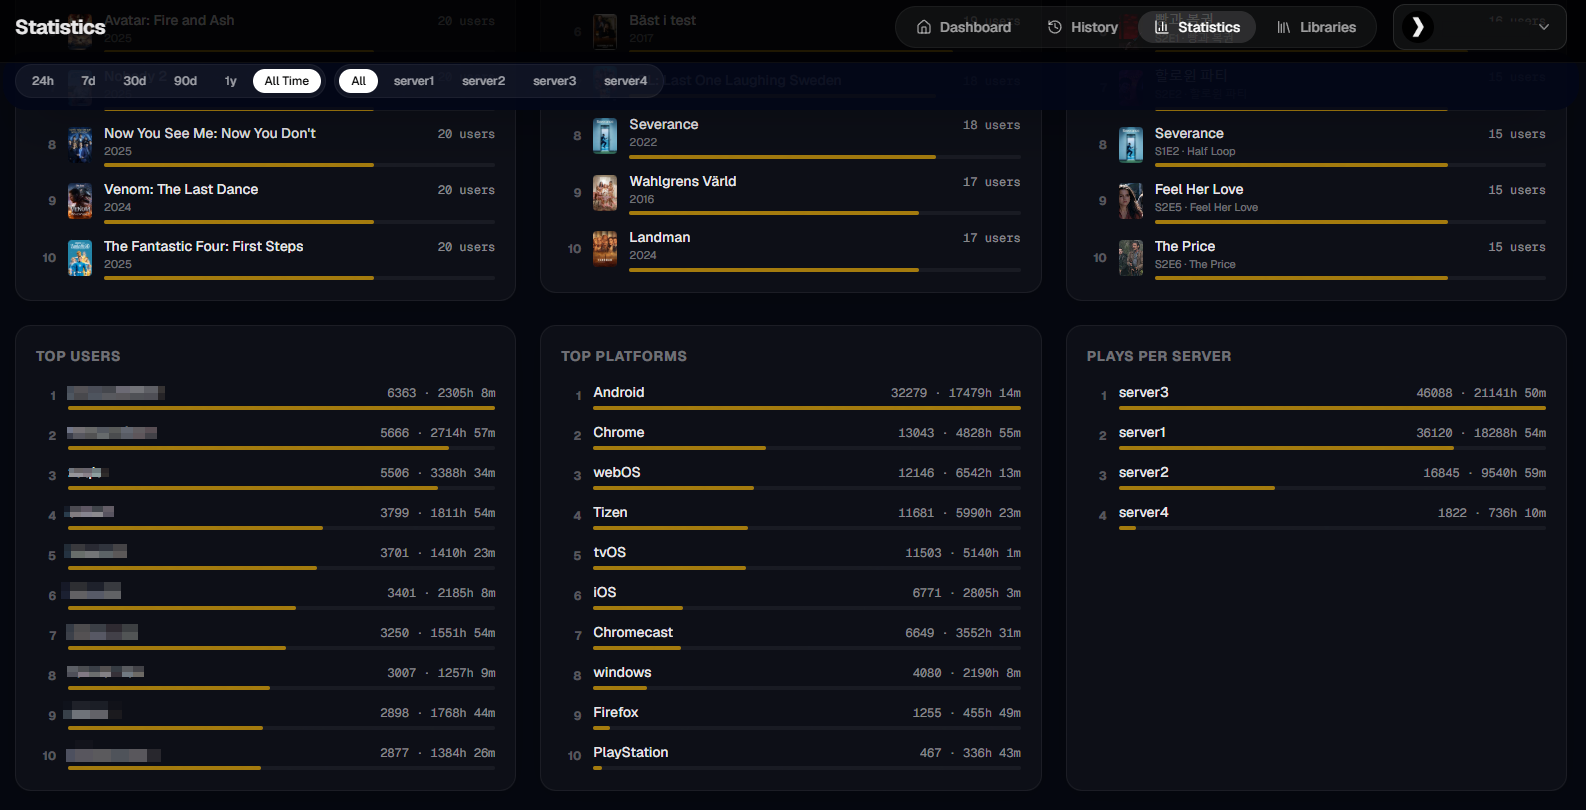Go to the Libraries tab
Screen dimensions: 1586x810
(1316, 27)
